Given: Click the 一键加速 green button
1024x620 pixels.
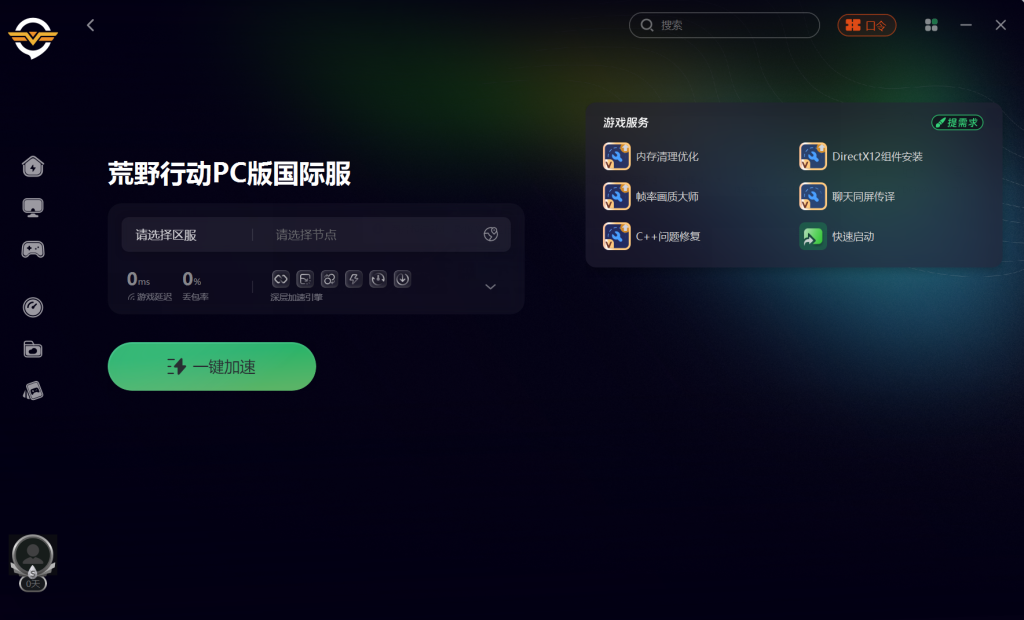Looking at the screenshot, I should click(212, 367).
